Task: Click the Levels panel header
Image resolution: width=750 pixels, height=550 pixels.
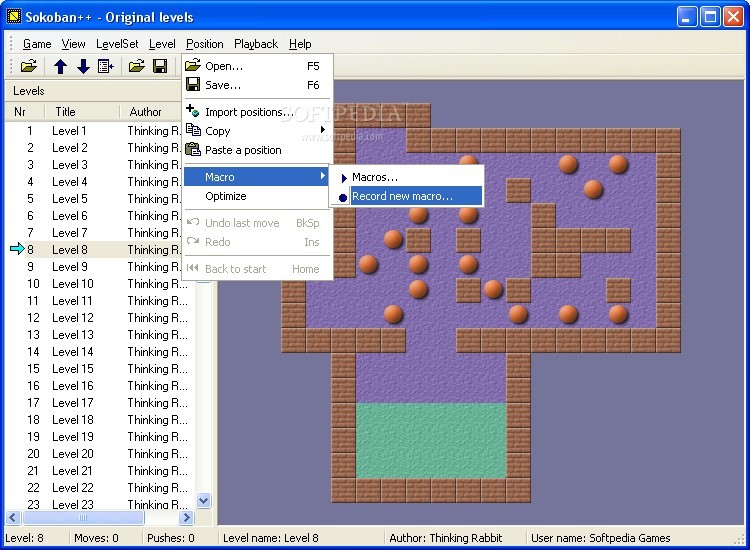Action: [93, 91]
